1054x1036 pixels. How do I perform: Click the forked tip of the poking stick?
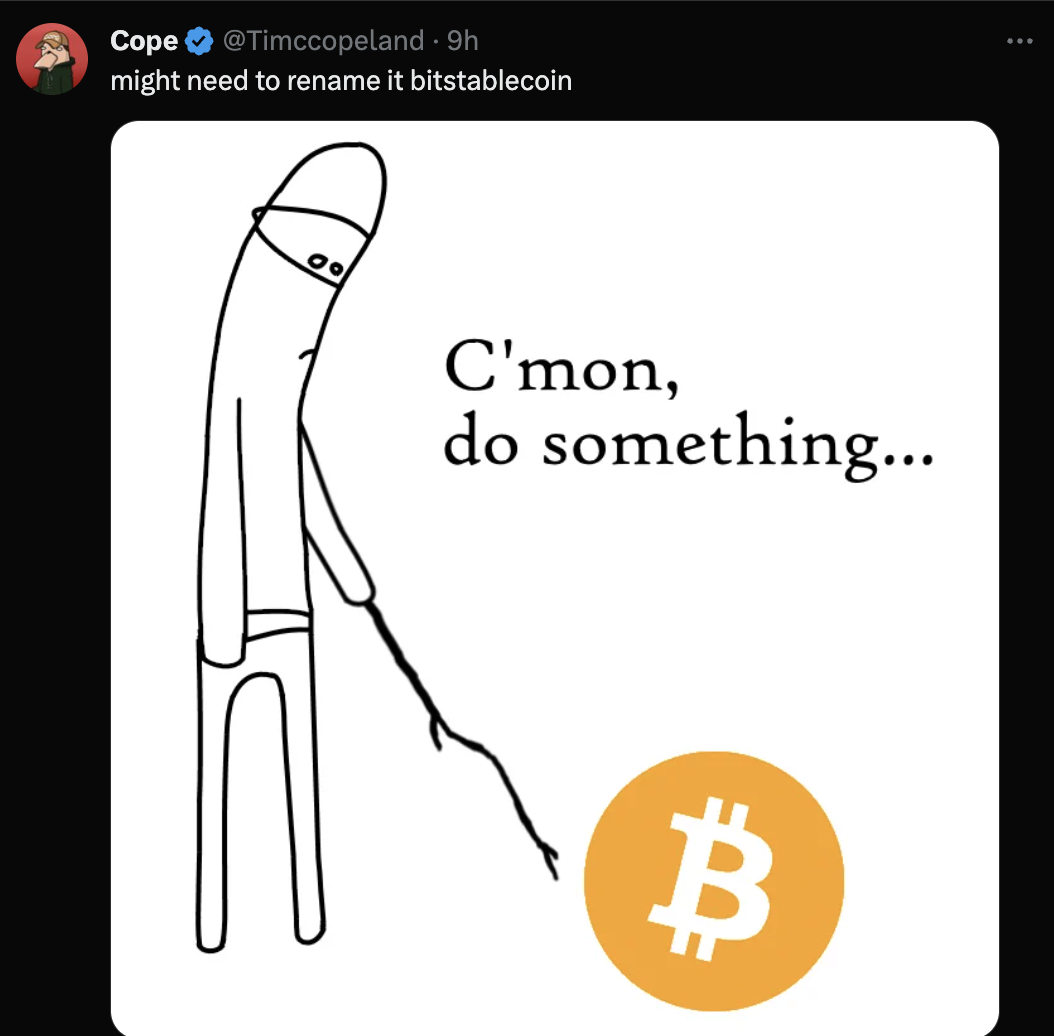point(547,858)
